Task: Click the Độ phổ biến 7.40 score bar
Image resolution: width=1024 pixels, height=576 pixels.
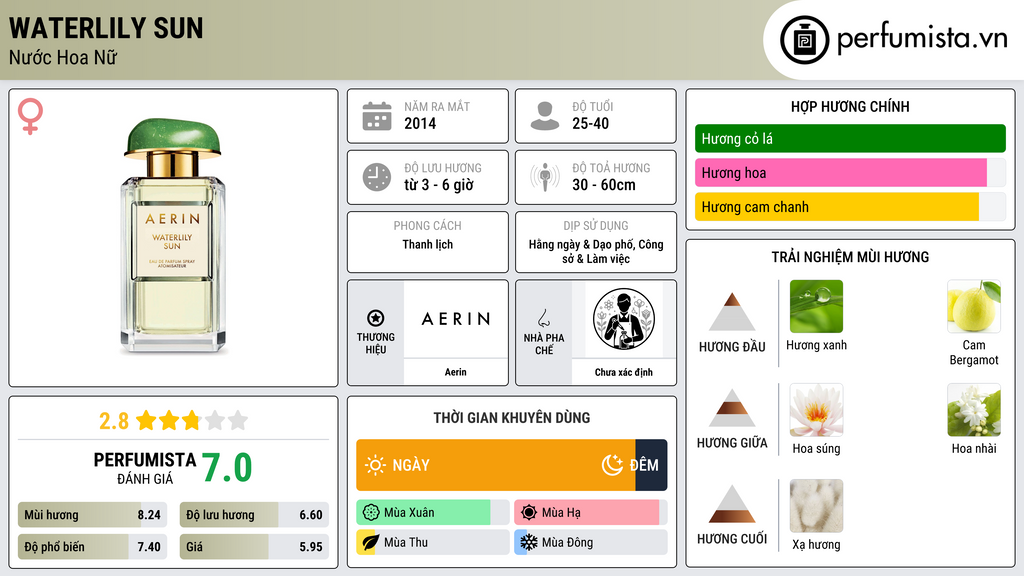Action: [92, 547]
